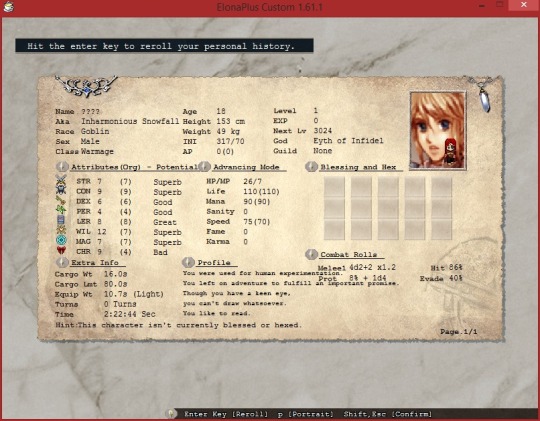
Task: Click the profile line 'You like to read.'
Action: point(216,314)
